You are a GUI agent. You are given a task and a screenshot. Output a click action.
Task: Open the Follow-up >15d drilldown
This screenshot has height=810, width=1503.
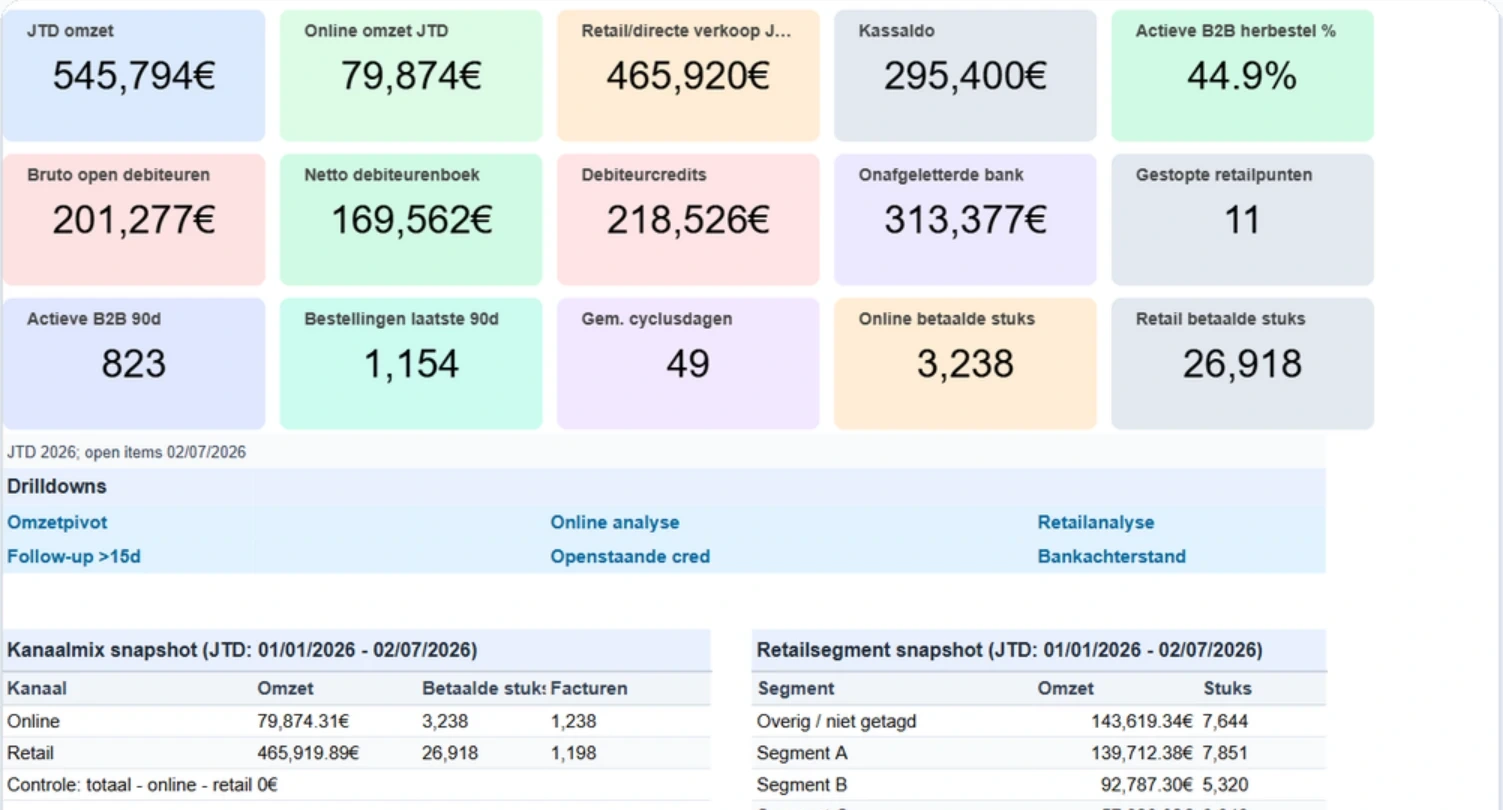(74, 556)
